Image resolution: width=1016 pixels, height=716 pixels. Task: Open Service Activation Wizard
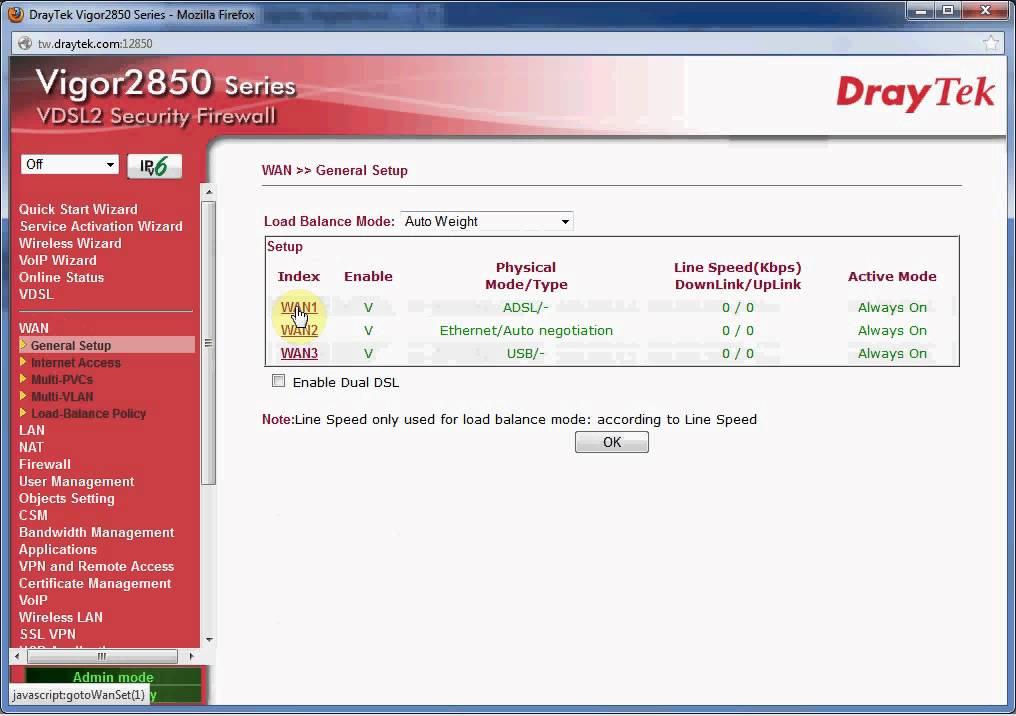click(101, 226)
